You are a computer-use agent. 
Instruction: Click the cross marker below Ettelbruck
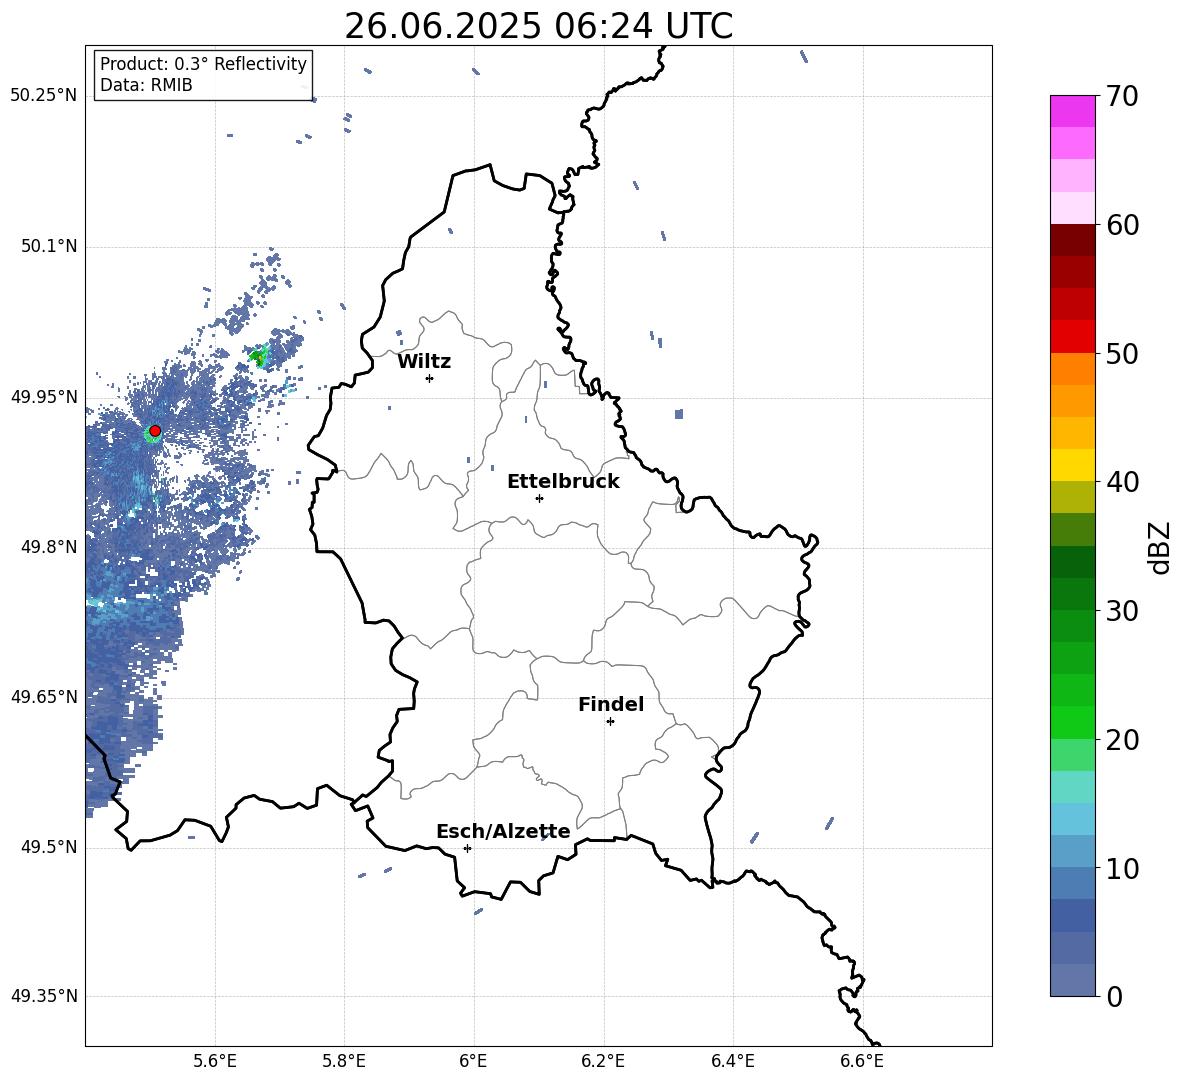click(539, 498)
